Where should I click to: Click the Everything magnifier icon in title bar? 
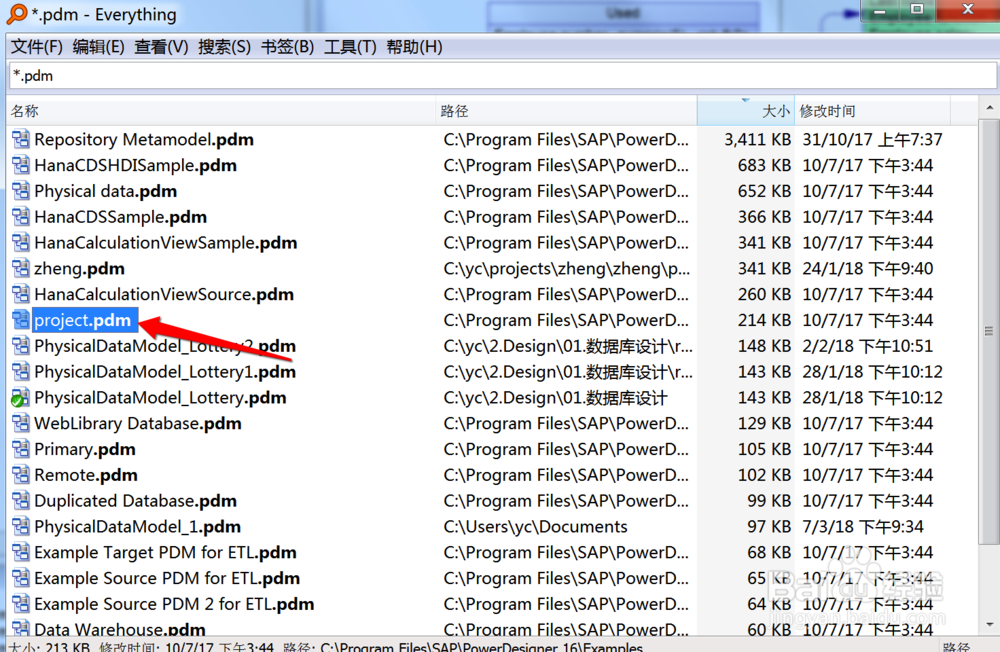(17, 14)
